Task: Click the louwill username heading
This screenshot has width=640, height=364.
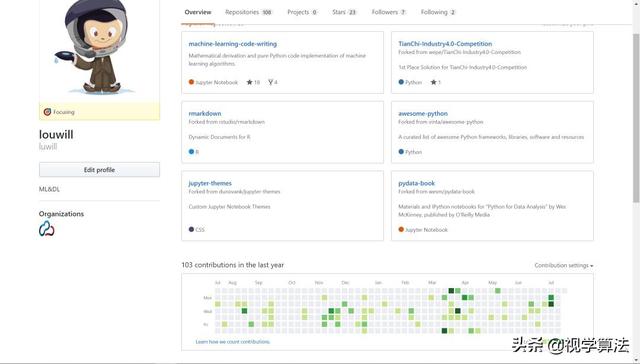Action: (x=56, y=135)
